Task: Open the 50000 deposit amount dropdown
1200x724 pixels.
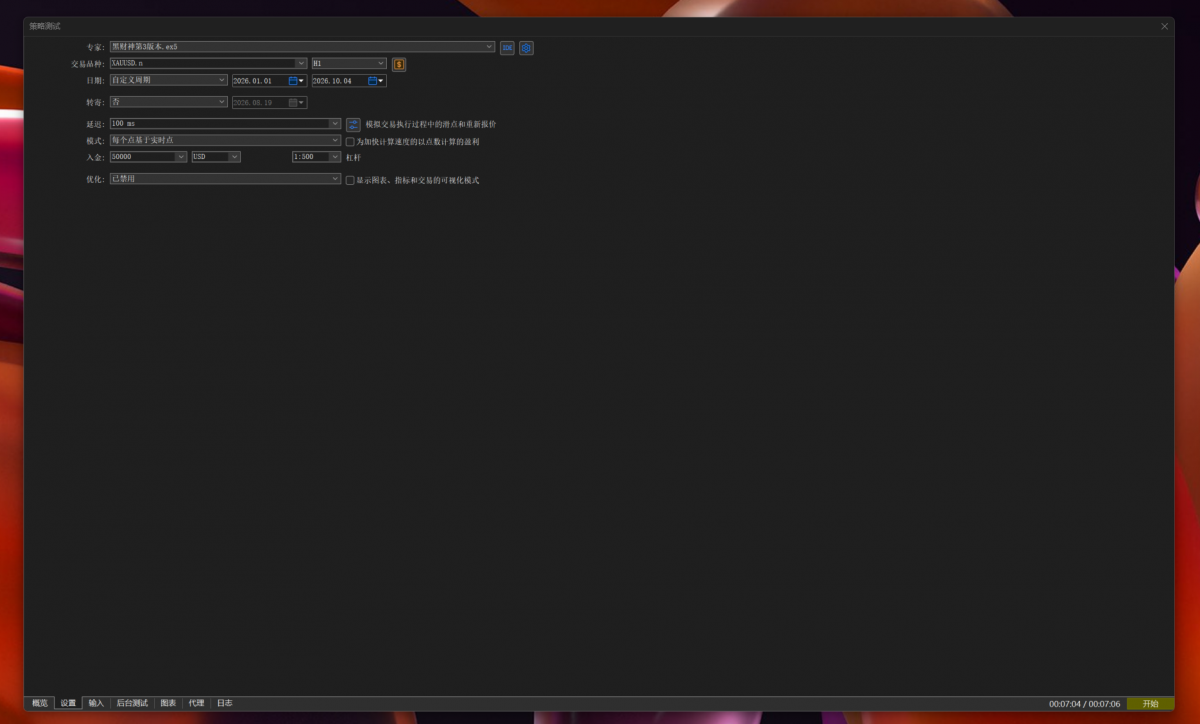Action: pyautogui.click(x=148, y=157)
